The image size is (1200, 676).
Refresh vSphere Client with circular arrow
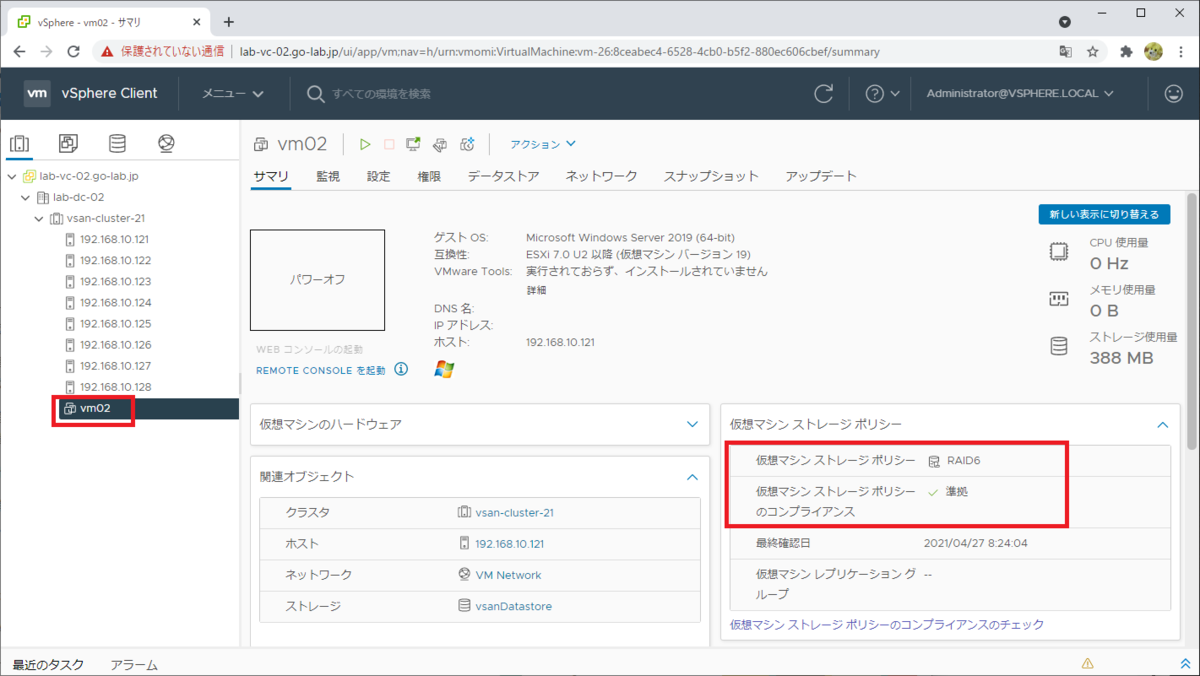click(x=824, y=93)
